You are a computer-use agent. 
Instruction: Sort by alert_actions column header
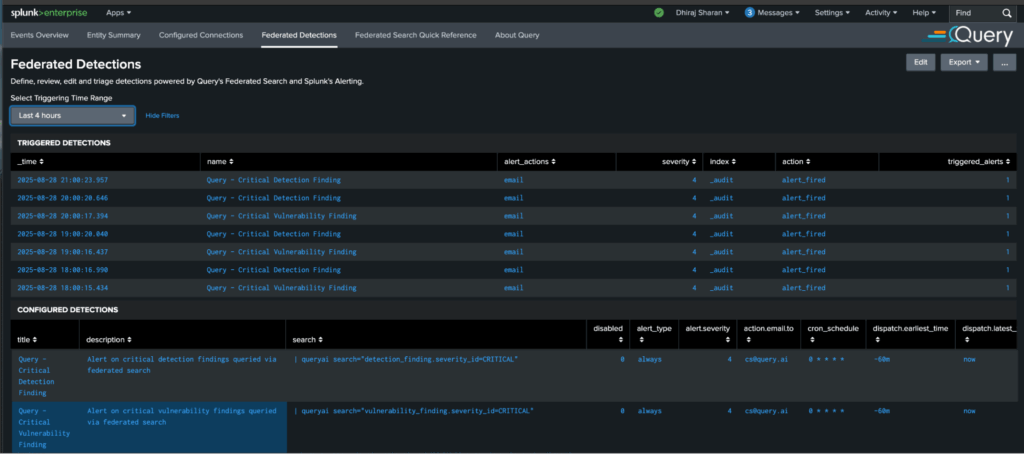[532, 161]
